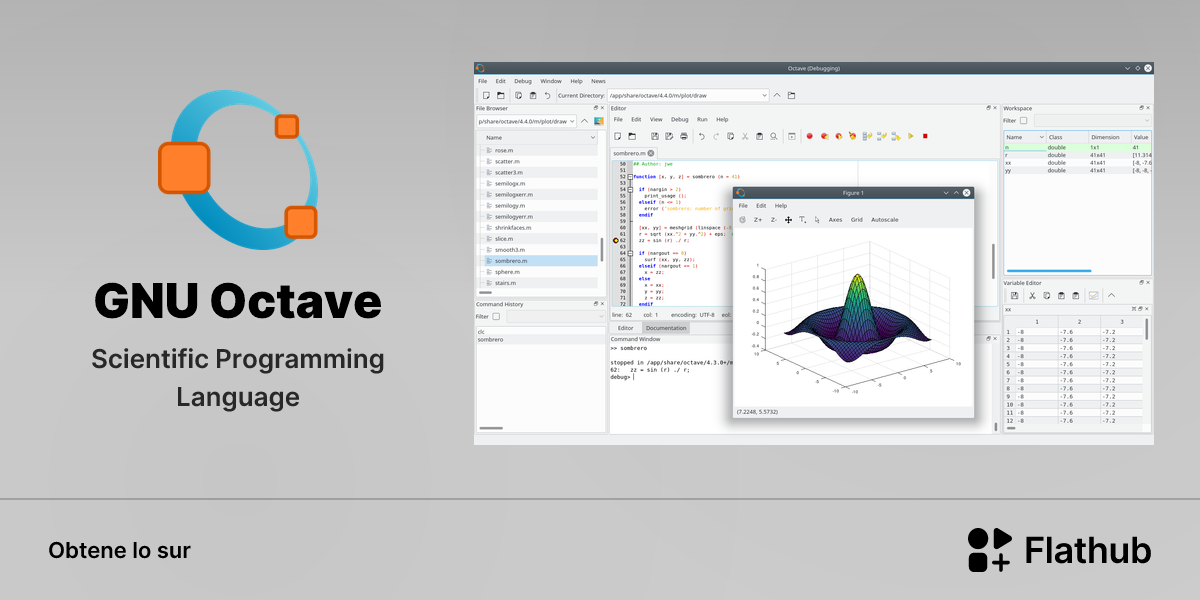Click Copy icon in main Octave toolbar
This screenshot has height=600, width=1200.
[x=518, y=95]
